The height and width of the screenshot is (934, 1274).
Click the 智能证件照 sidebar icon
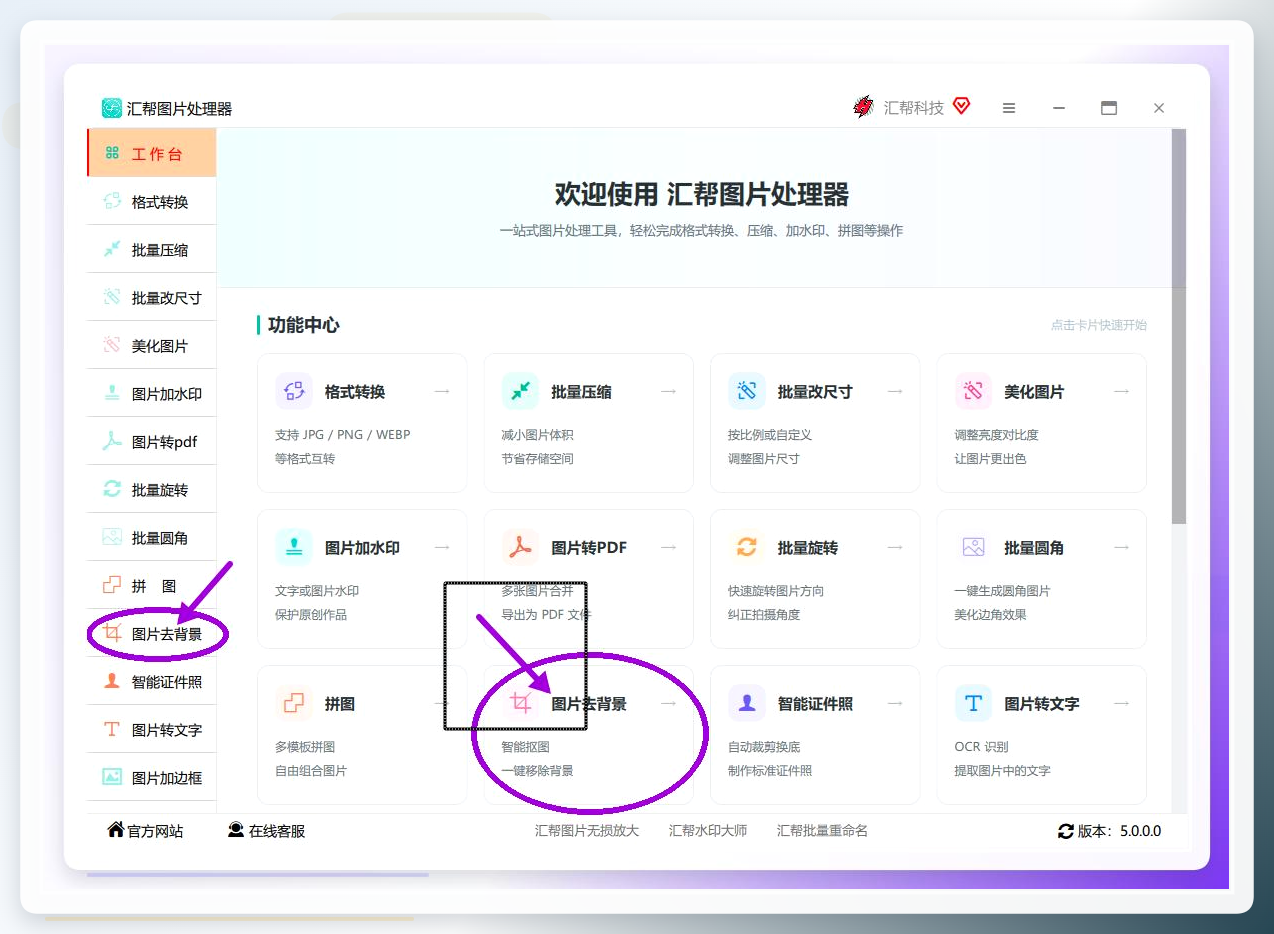[112, 681]
